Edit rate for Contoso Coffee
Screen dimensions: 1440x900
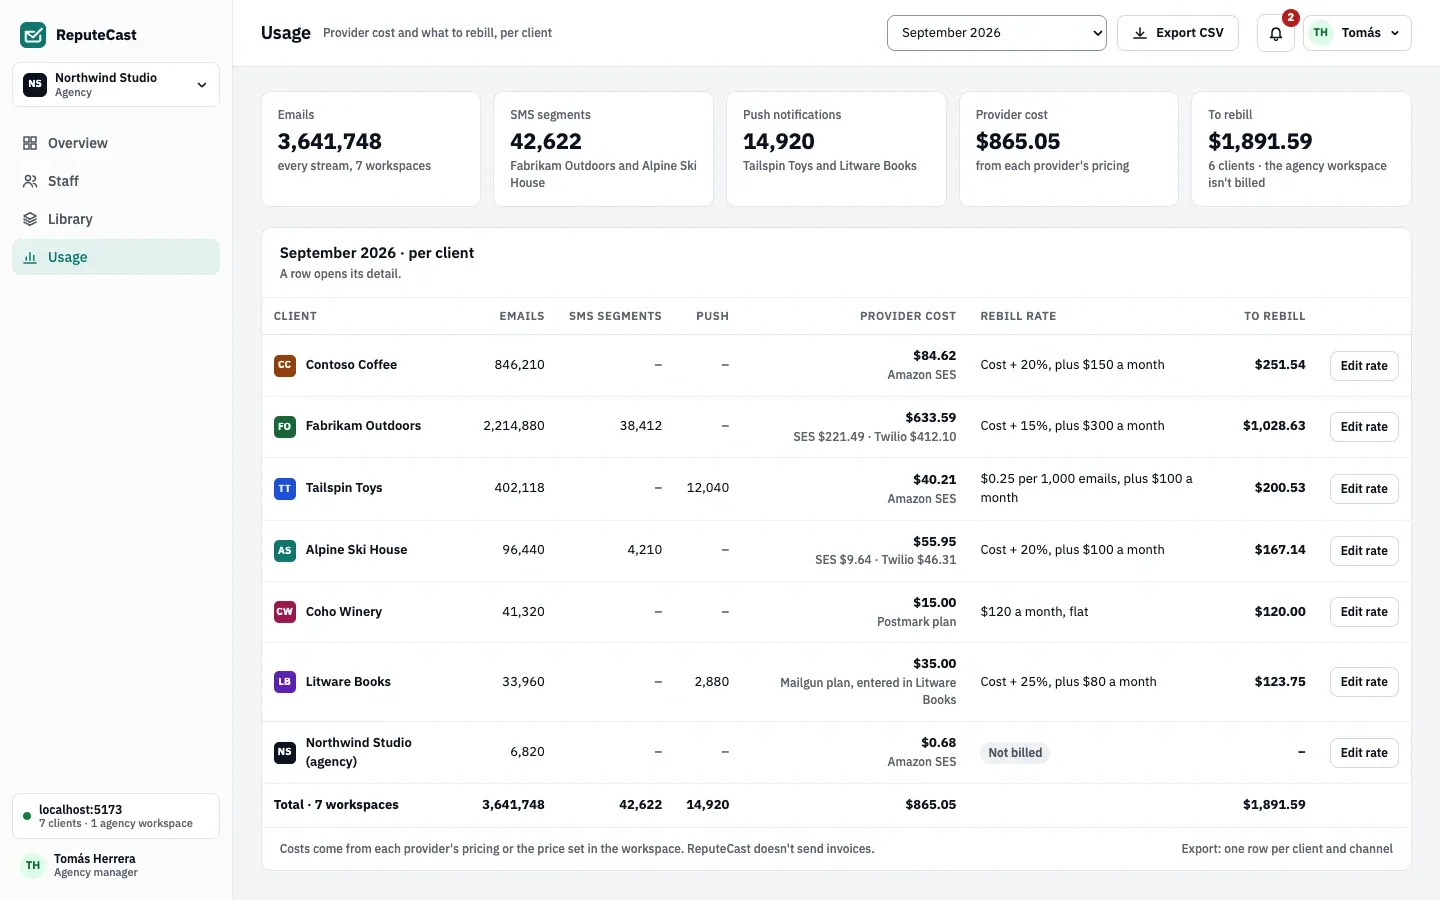click(1364, 366)
